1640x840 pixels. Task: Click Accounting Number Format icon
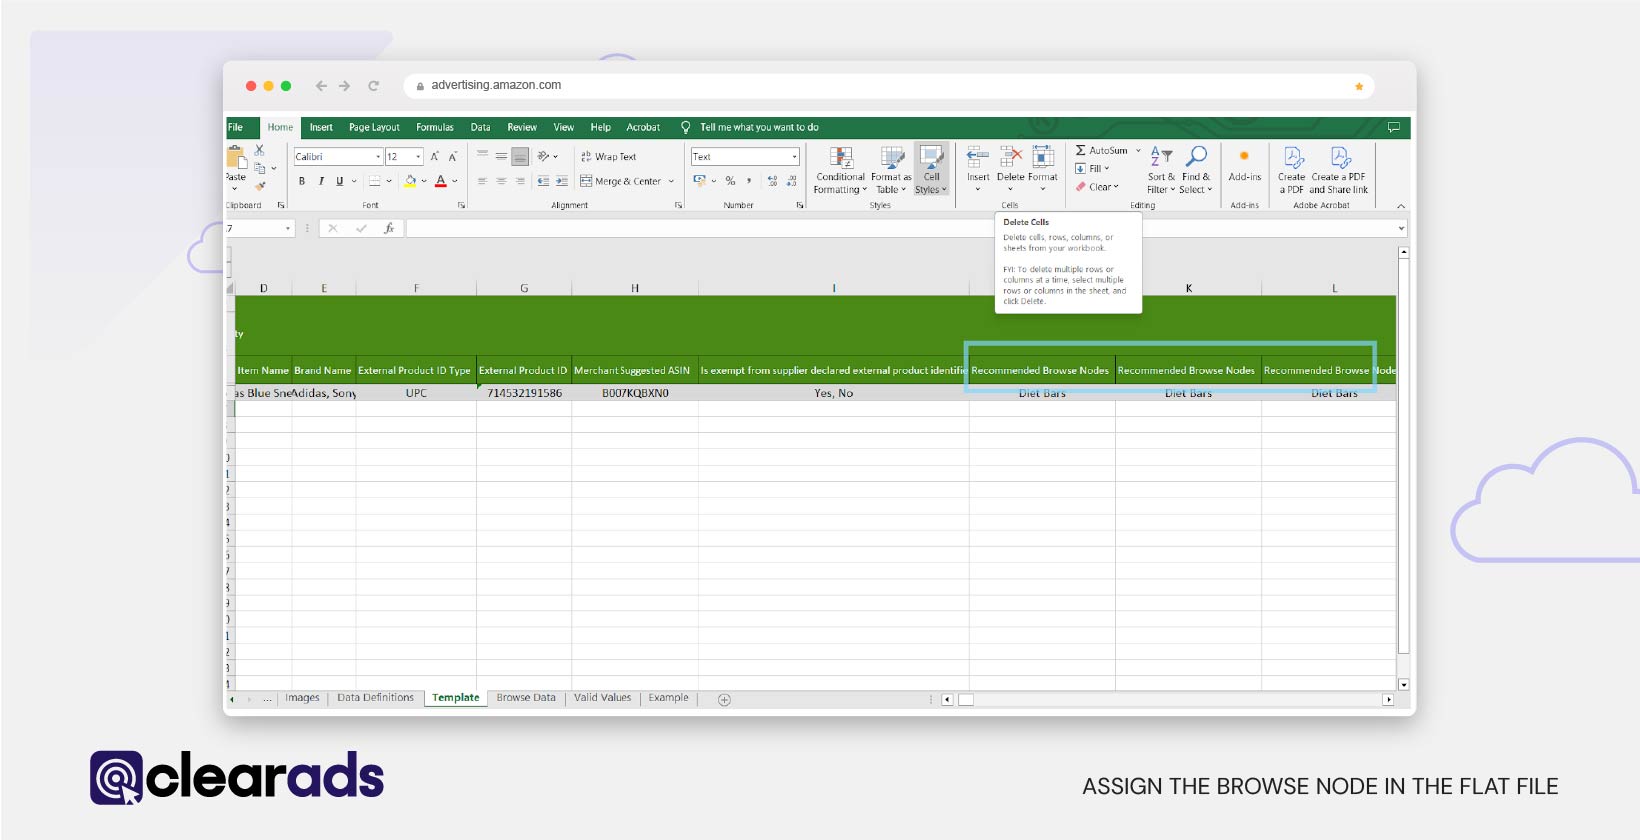pyautogui.click(x=700, y=181)
